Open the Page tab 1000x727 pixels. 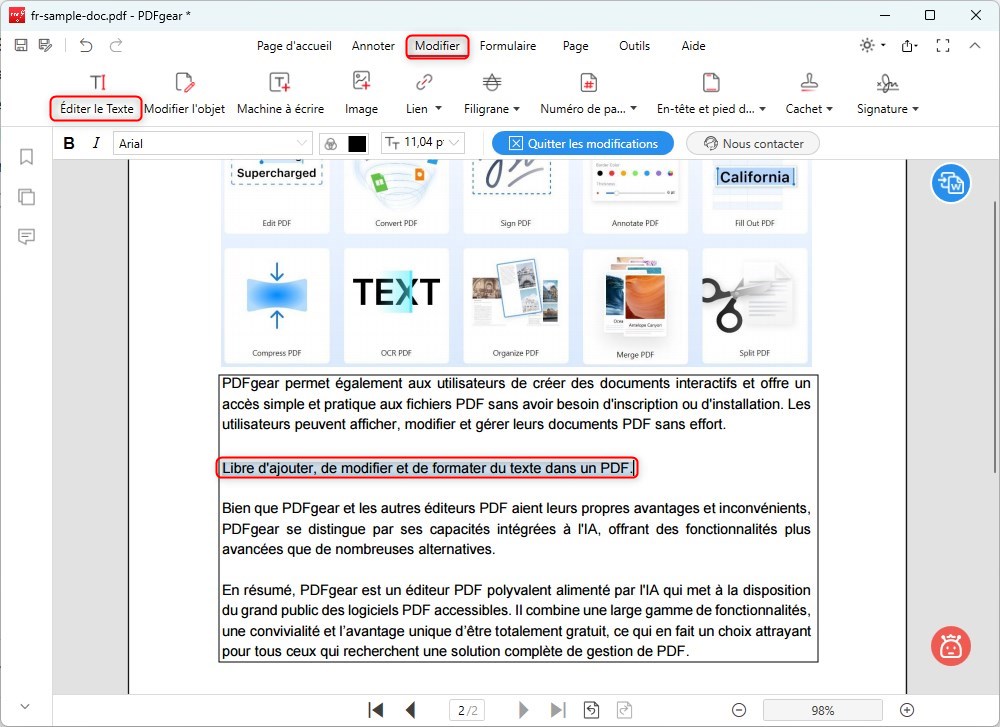pos(575,46)
